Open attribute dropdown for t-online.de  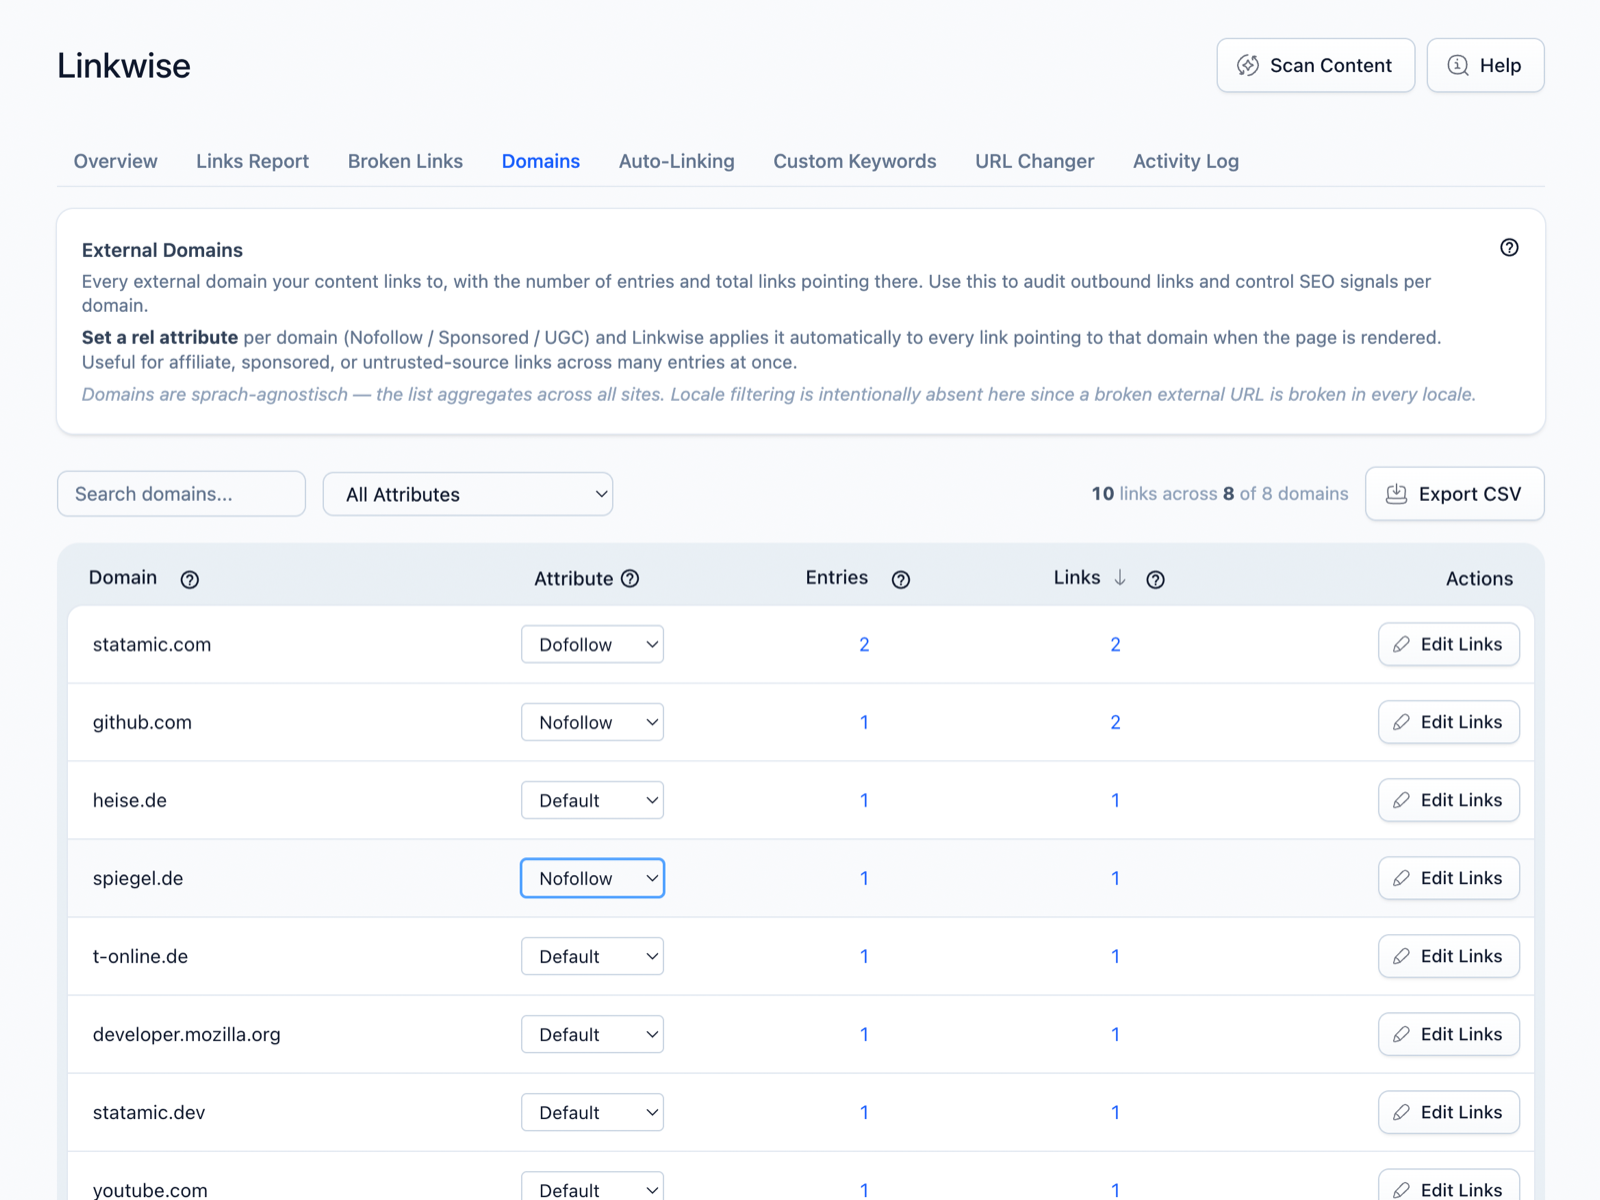click(592, 956)
